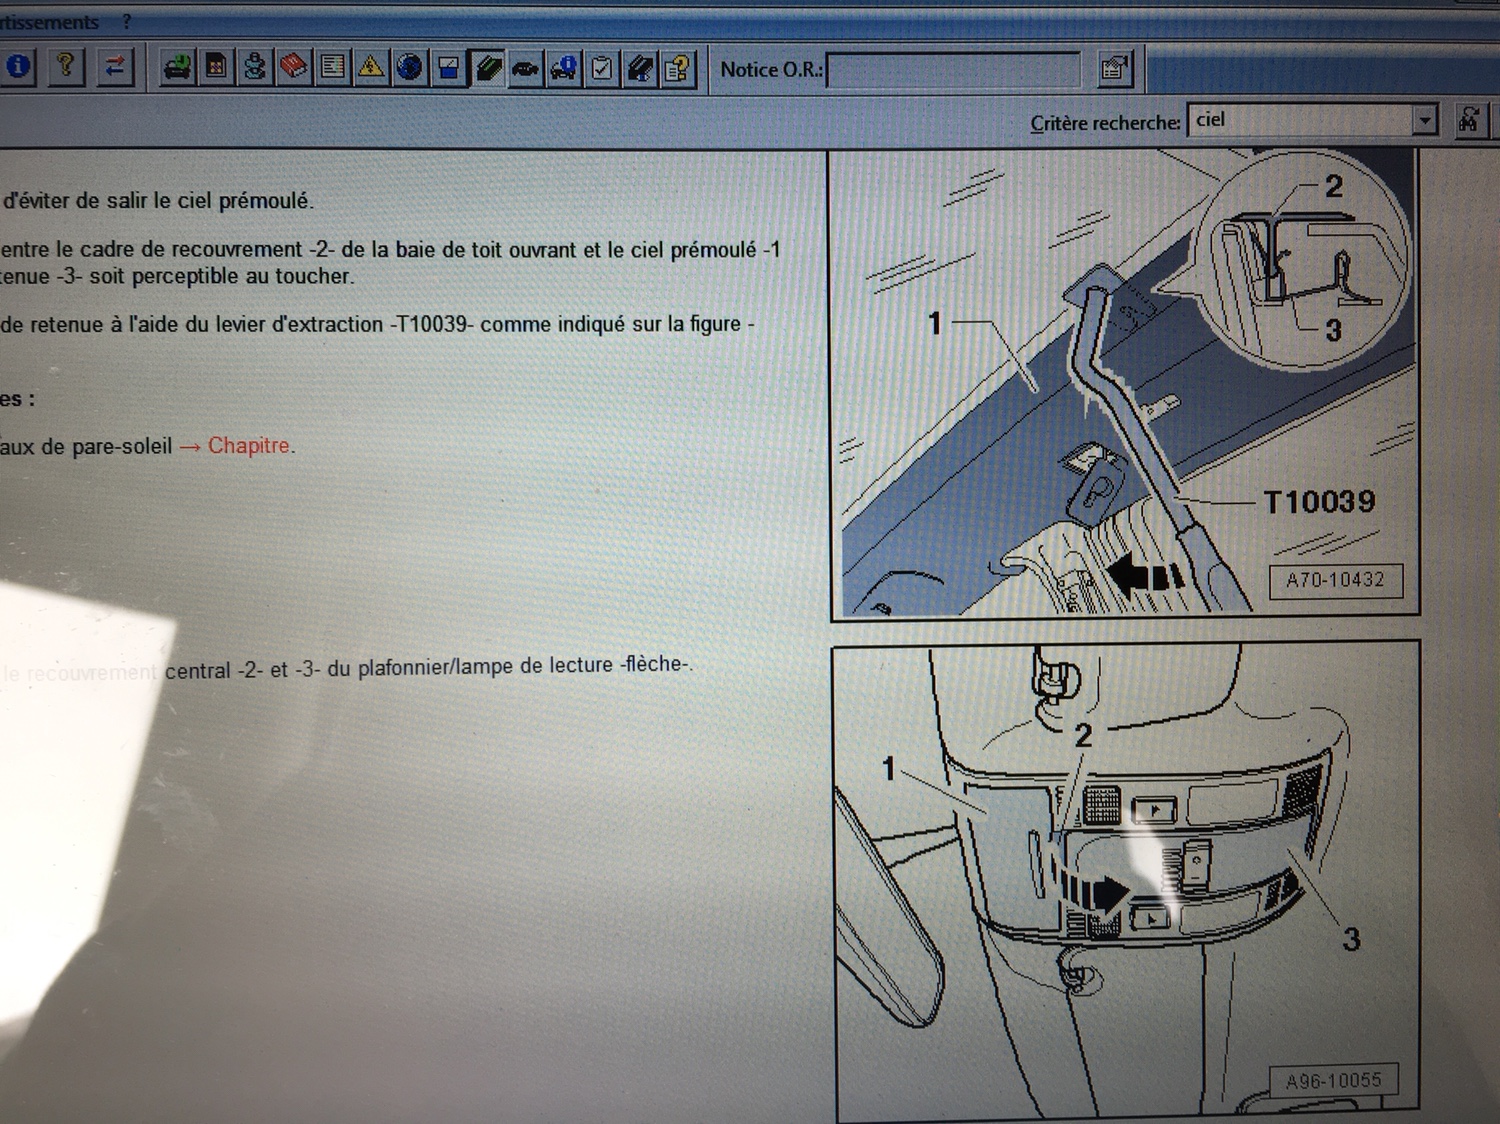Open help via yellow question mark icon
Image resolution: width=1500 pixels, height=1124 pixels.
coord(66,67)
